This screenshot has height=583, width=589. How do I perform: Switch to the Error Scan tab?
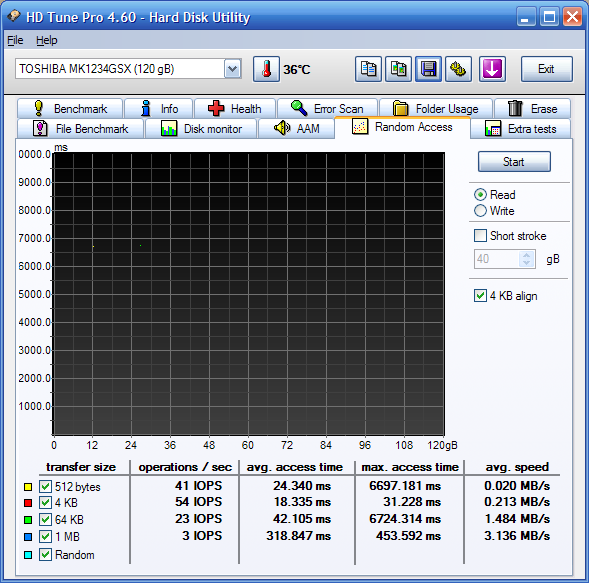tap(327, 109)
